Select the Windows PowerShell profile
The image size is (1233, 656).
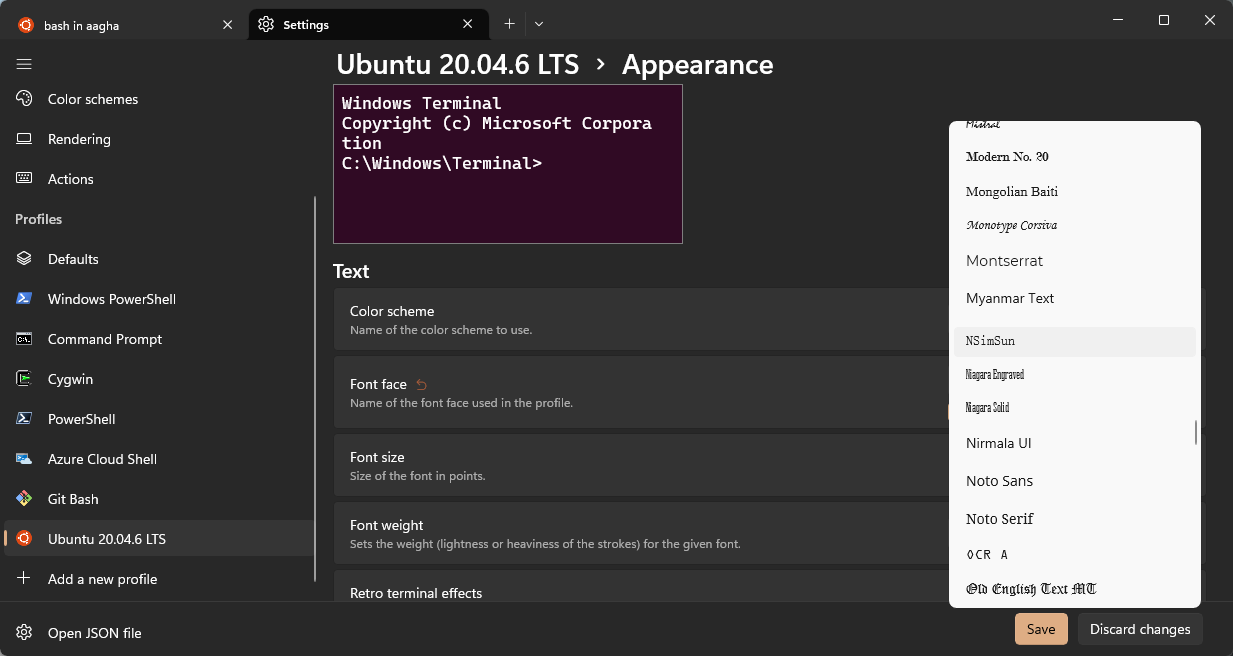(158, 299)
